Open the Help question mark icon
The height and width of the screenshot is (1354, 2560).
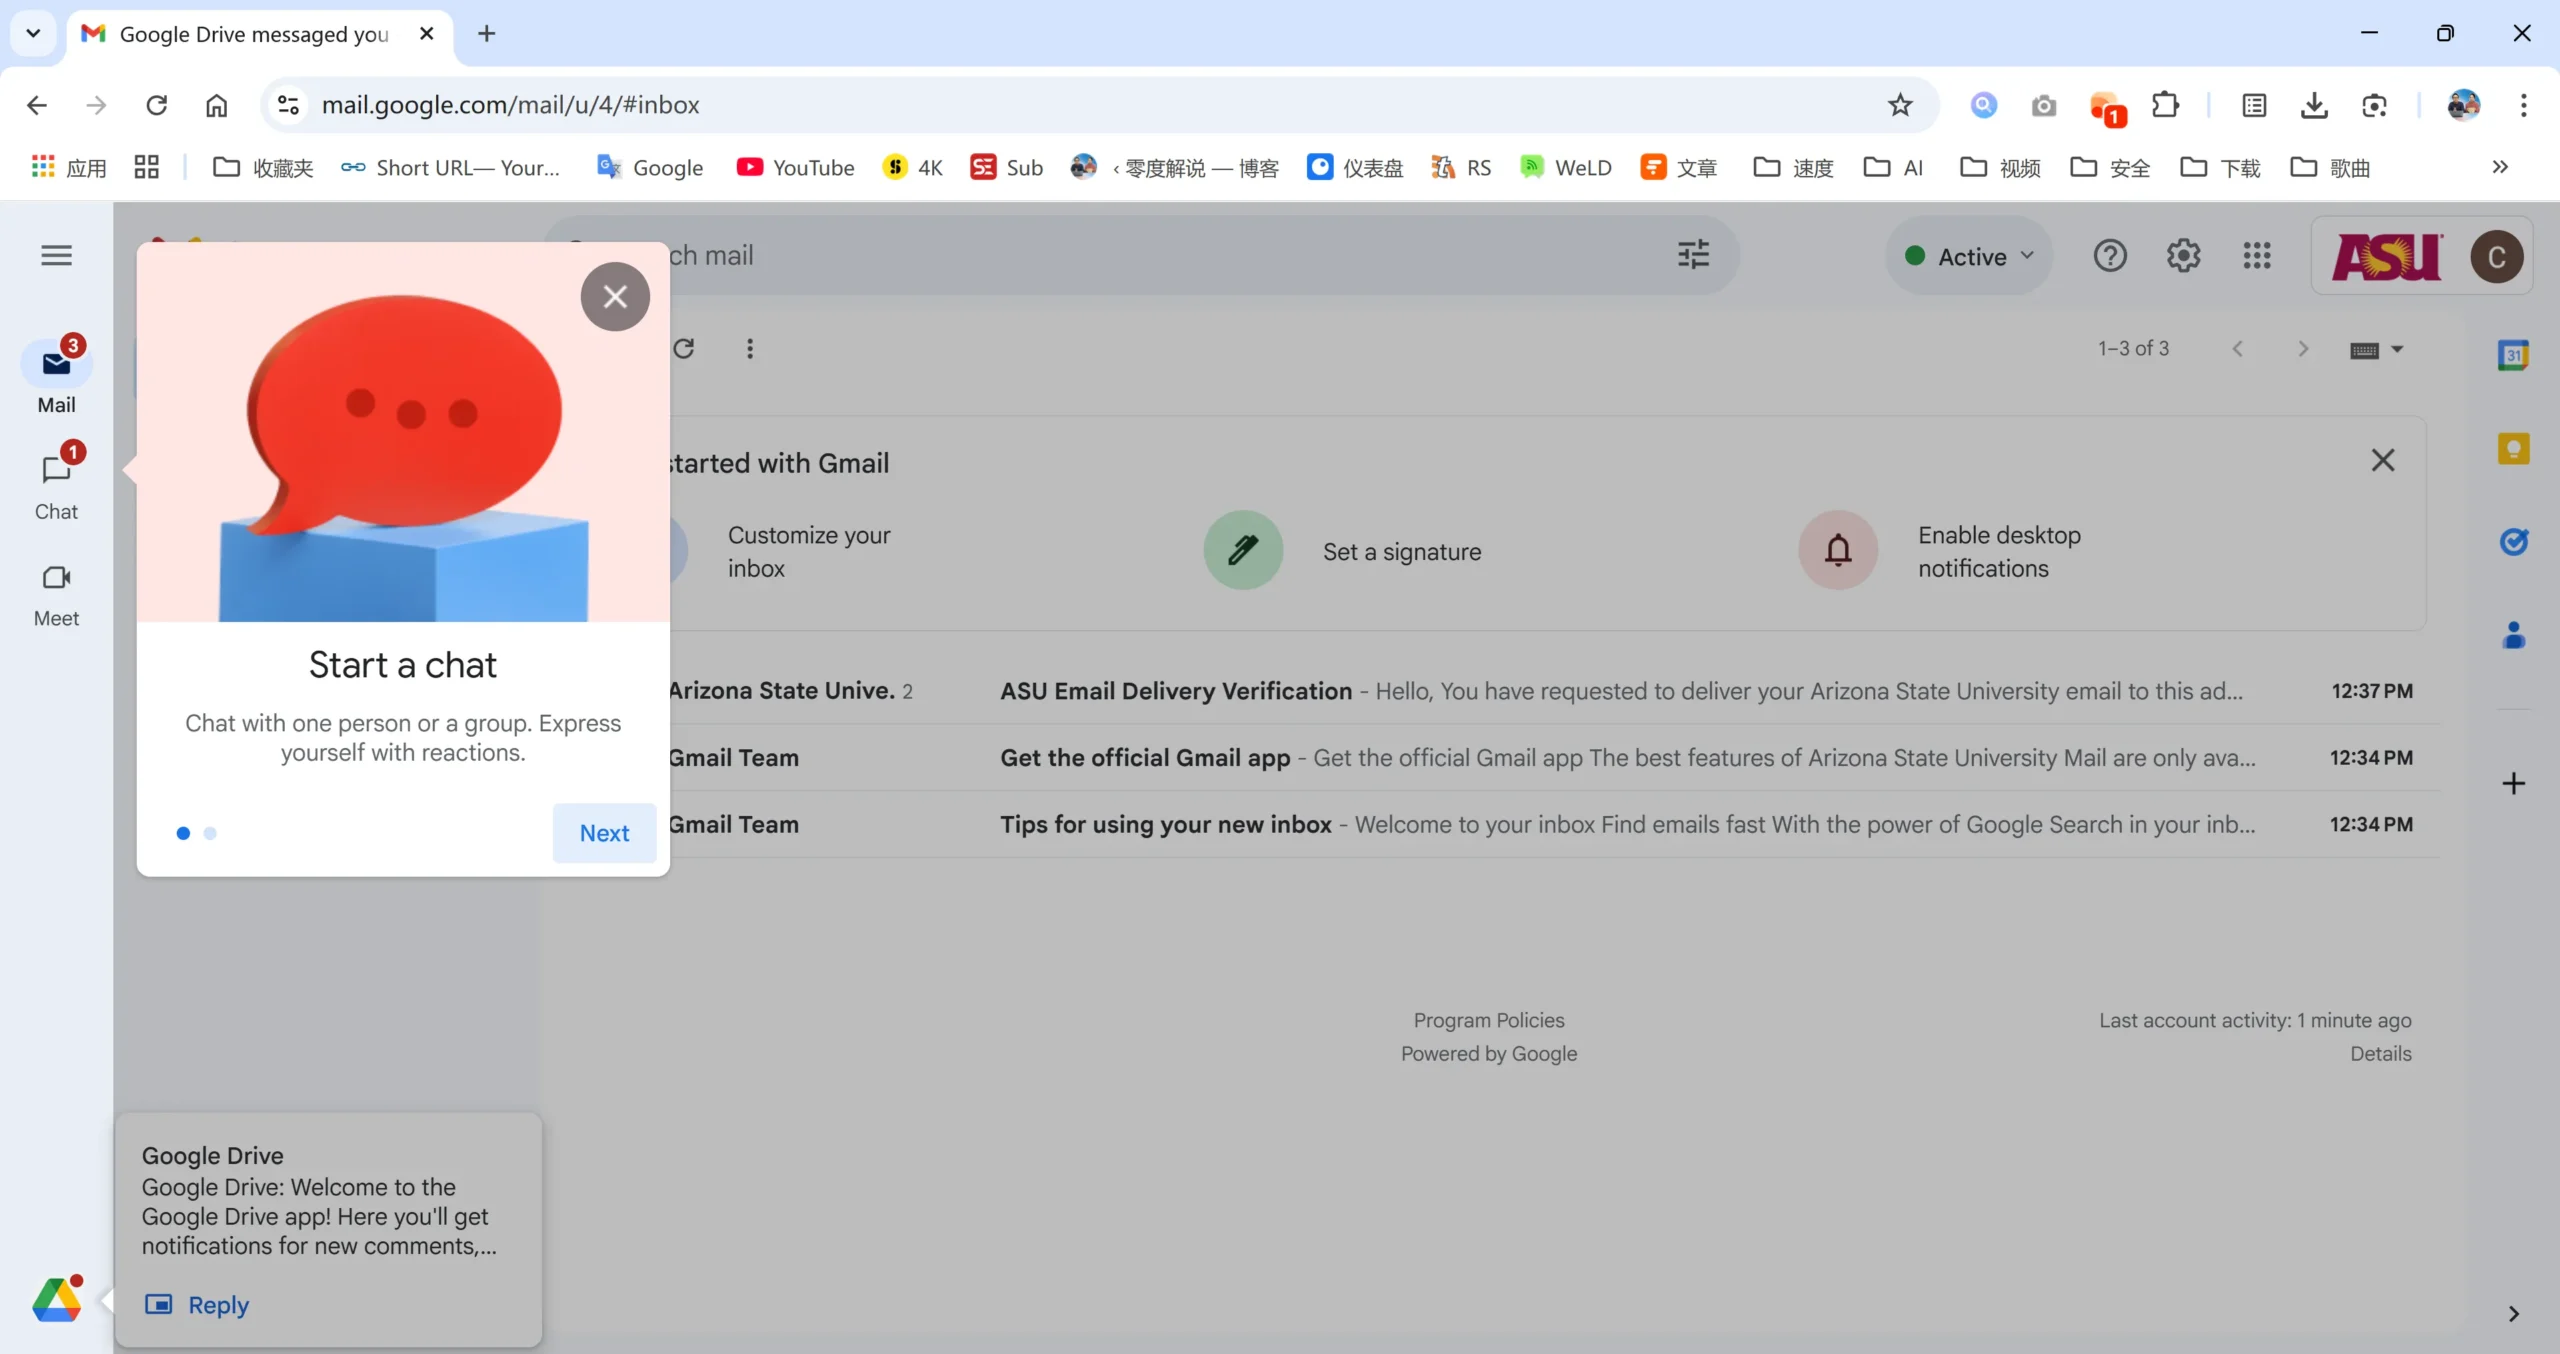[x=2109, y=256]
